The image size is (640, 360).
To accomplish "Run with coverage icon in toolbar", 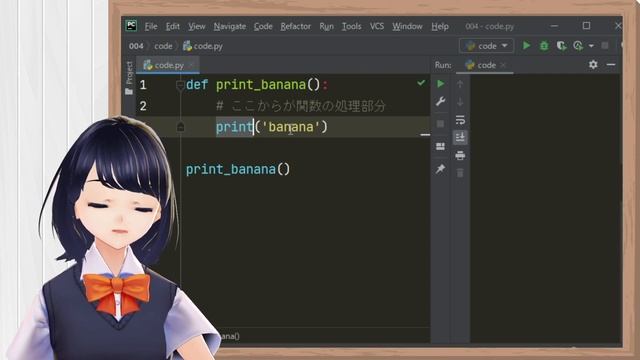I will pos(562,46).
